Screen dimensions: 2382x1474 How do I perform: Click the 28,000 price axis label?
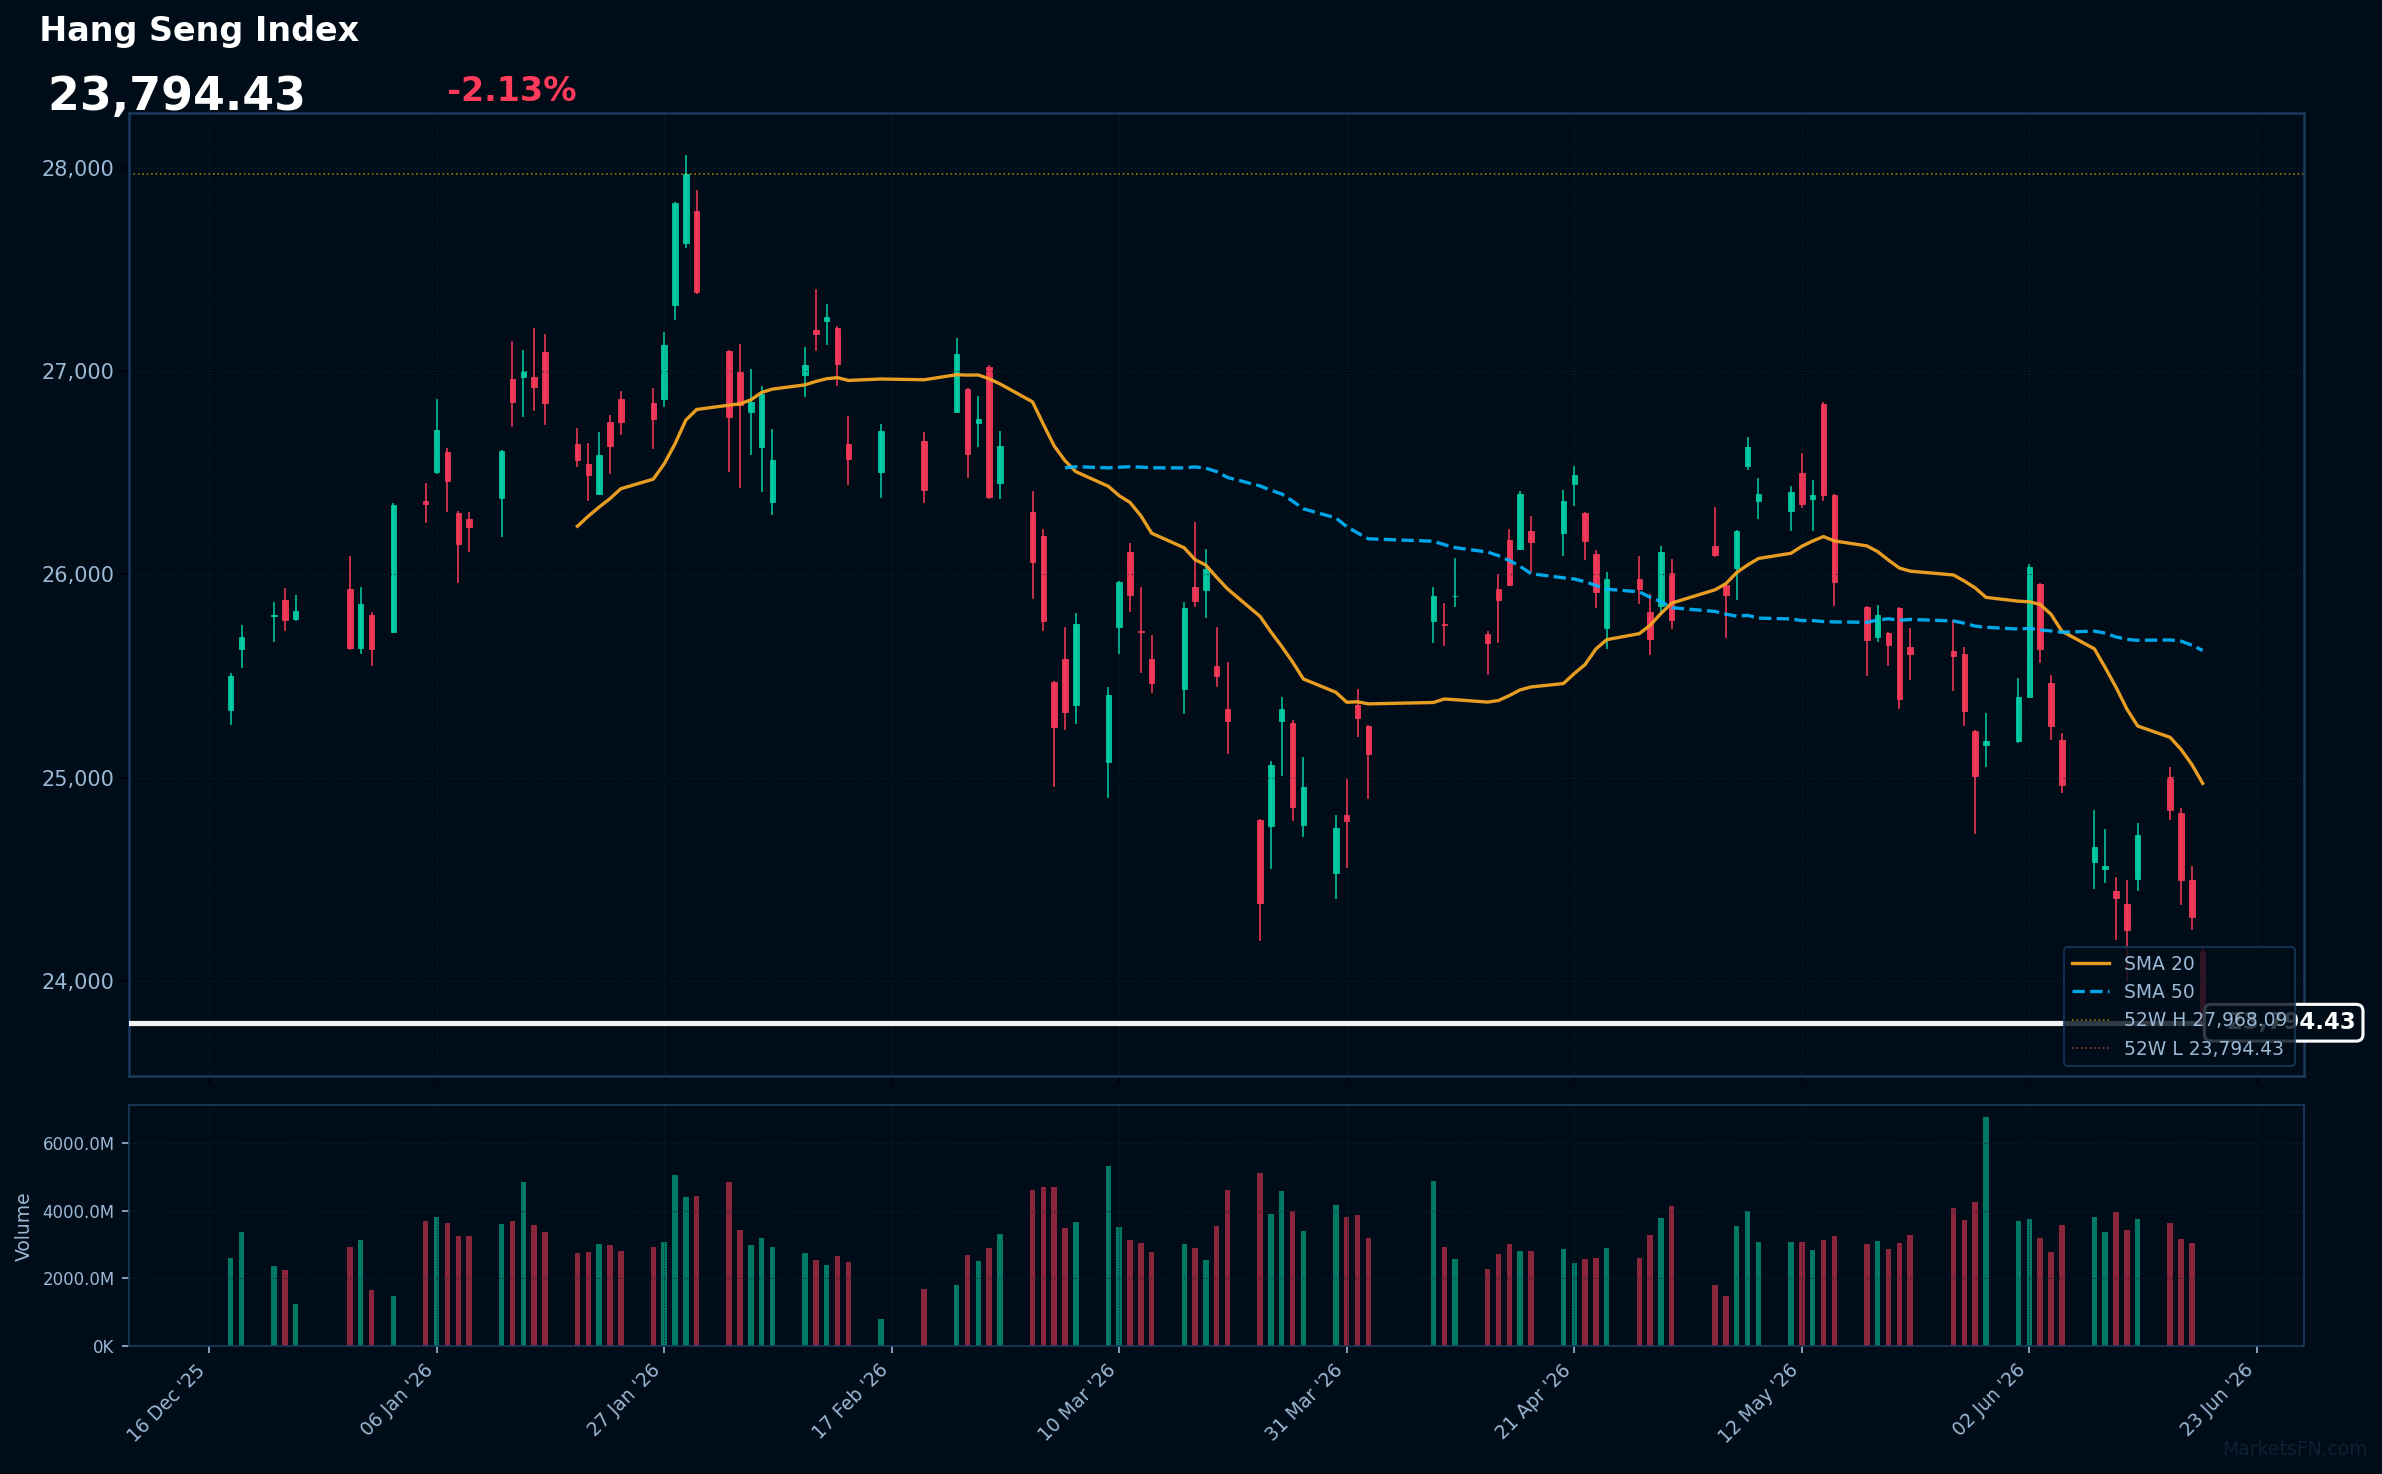78,168
